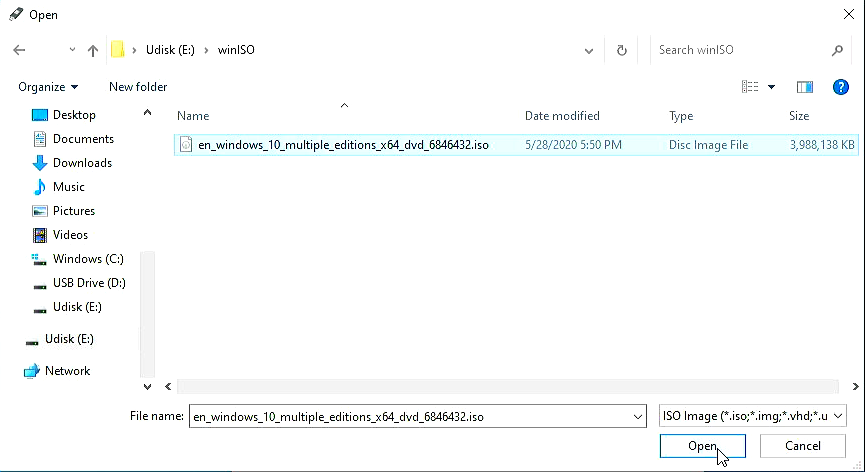Expand the File name history dropdown
The image size is (865, 472).
coord(638,416)
